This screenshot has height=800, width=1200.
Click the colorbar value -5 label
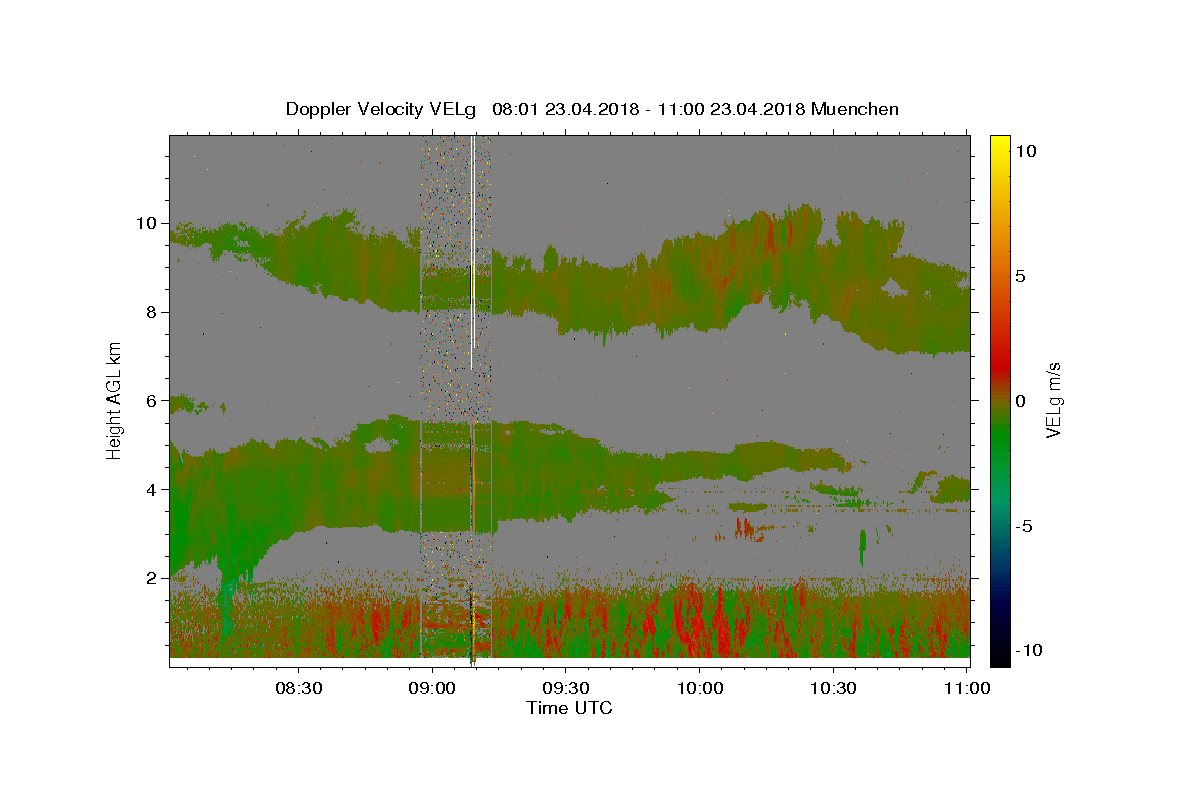pyautogui.click(x=1024, y=526)
